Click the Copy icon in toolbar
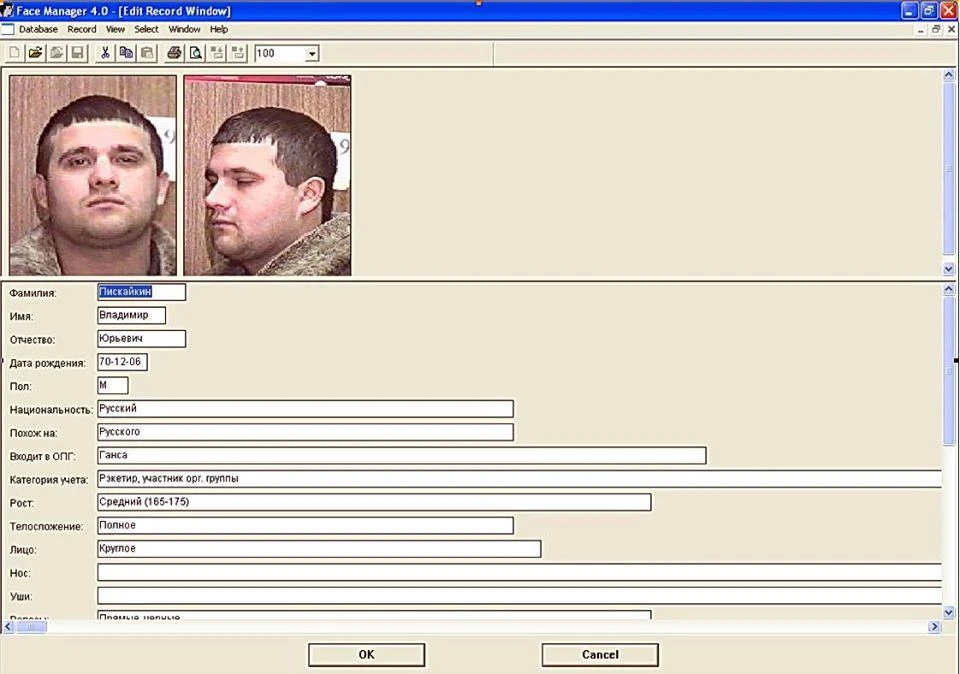 (126, 53)
